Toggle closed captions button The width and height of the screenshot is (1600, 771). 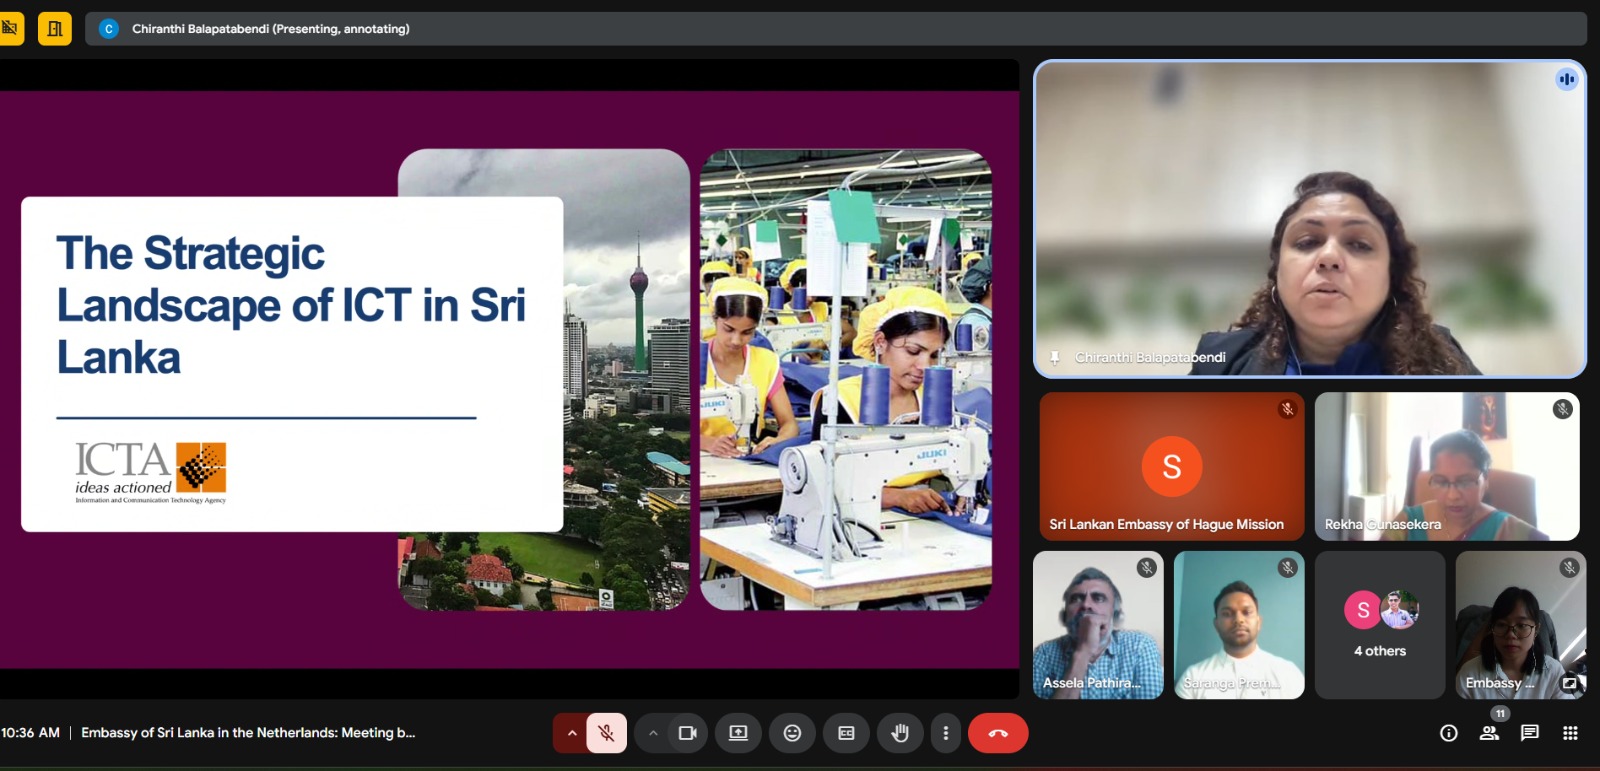846,733
